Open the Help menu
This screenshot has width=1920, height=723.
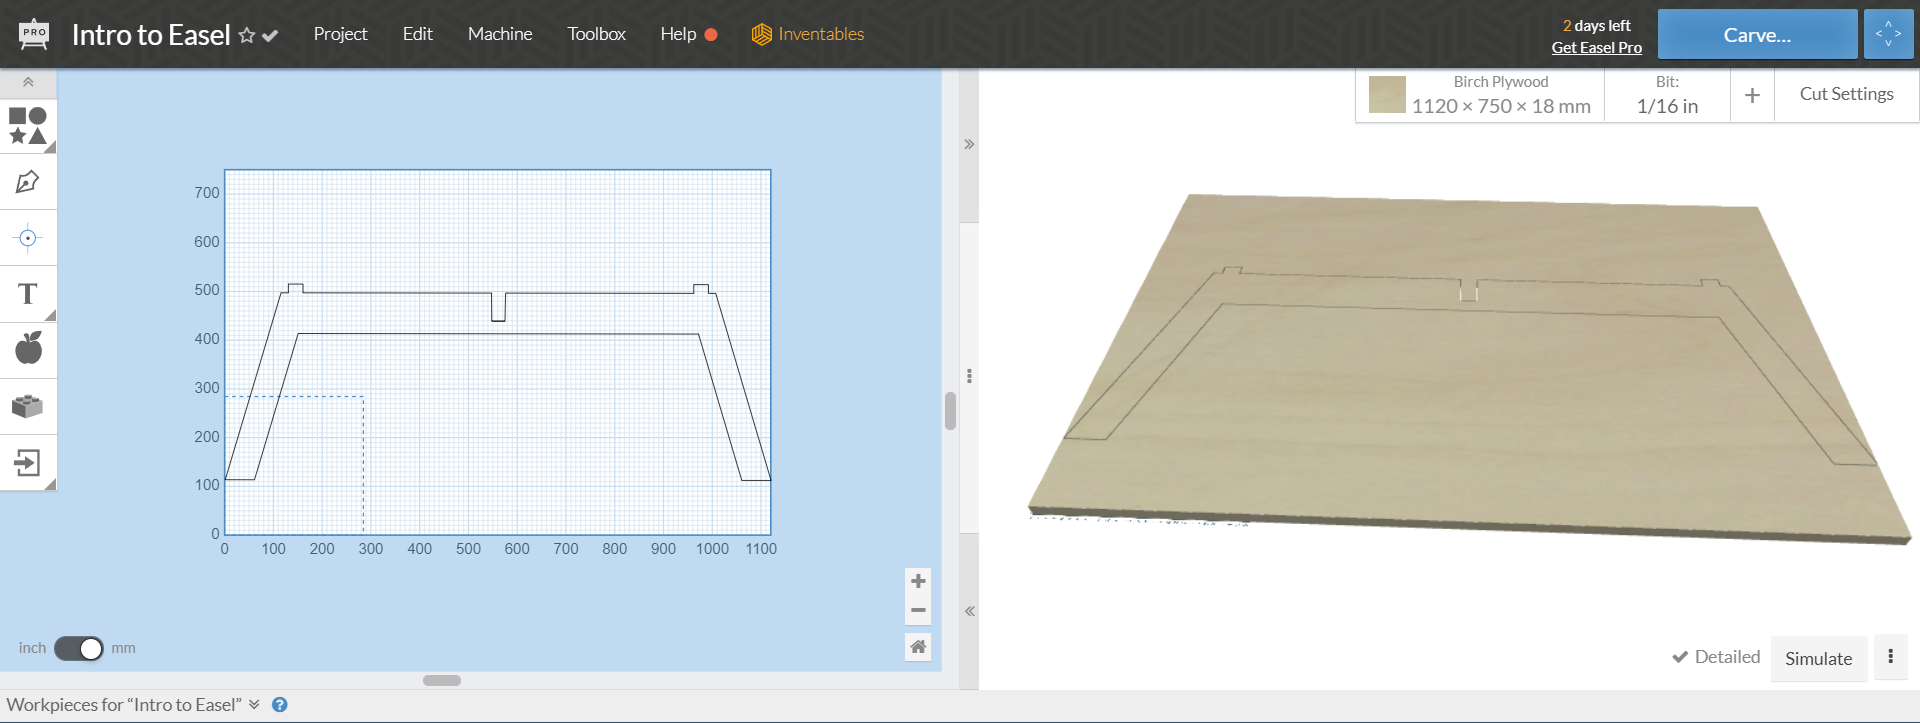pyautogui.click(x=678, y=34)
